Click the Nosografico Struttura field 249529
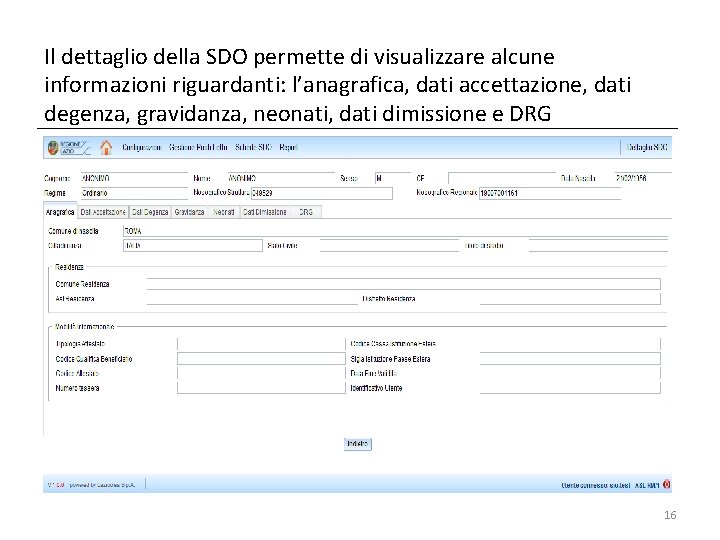Screen dimensions: 720x540 click(x=321, y=193)
